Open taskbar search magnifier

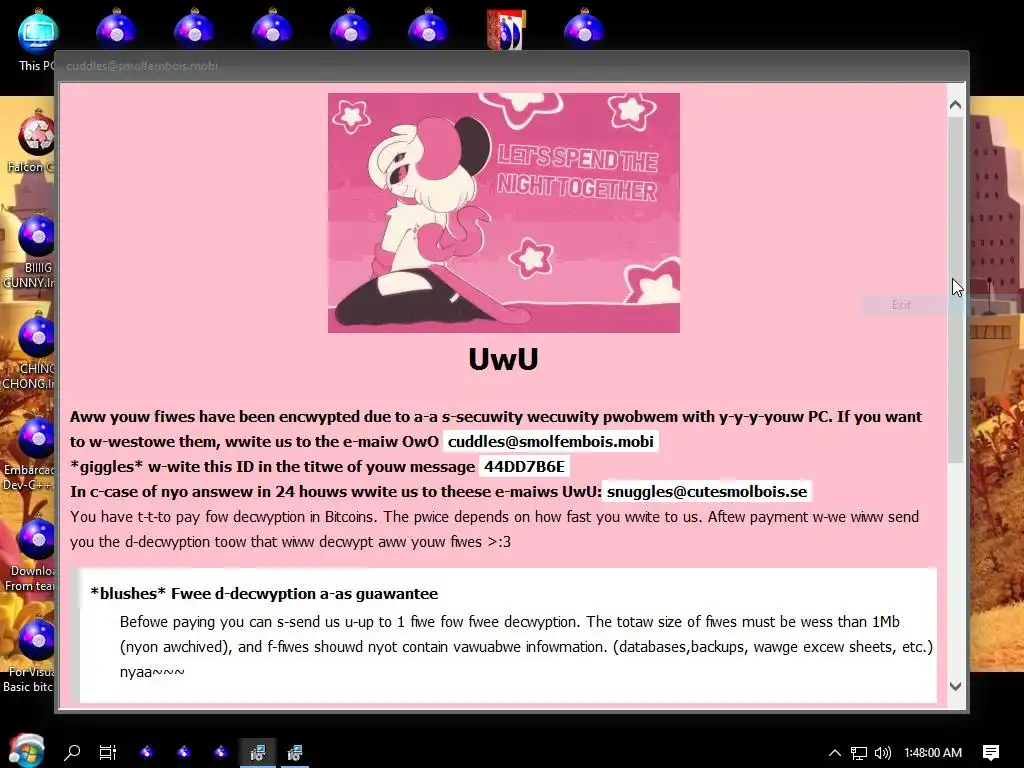[72, 752]
